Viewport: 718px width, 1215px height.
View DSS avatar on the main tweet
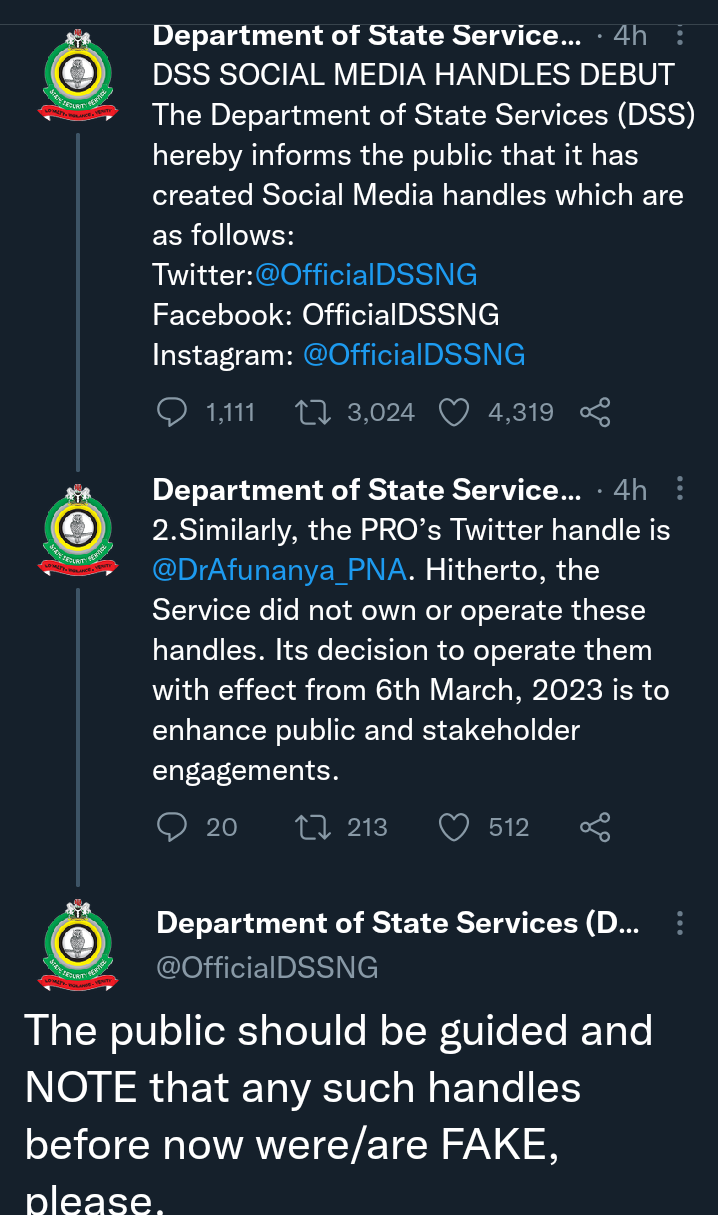[79, 946]
